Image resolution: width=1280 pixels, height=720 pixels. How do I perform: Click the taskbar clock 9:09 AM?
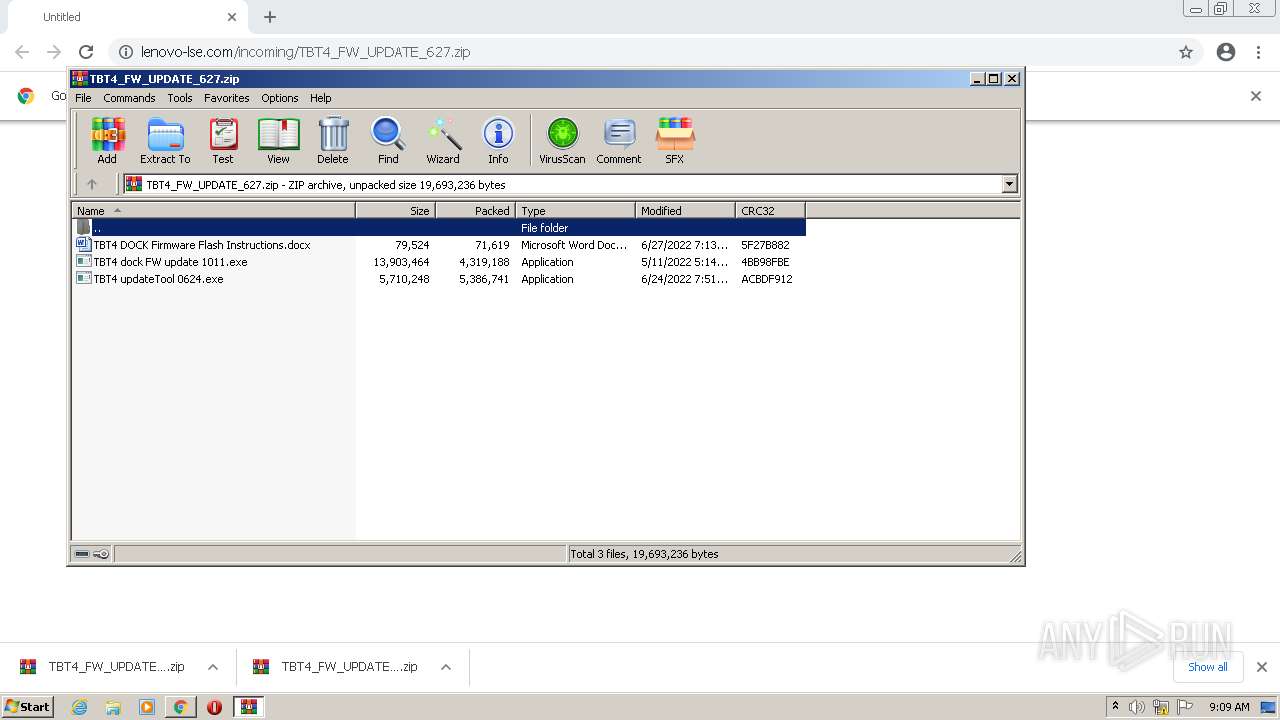click(1229, 707)
